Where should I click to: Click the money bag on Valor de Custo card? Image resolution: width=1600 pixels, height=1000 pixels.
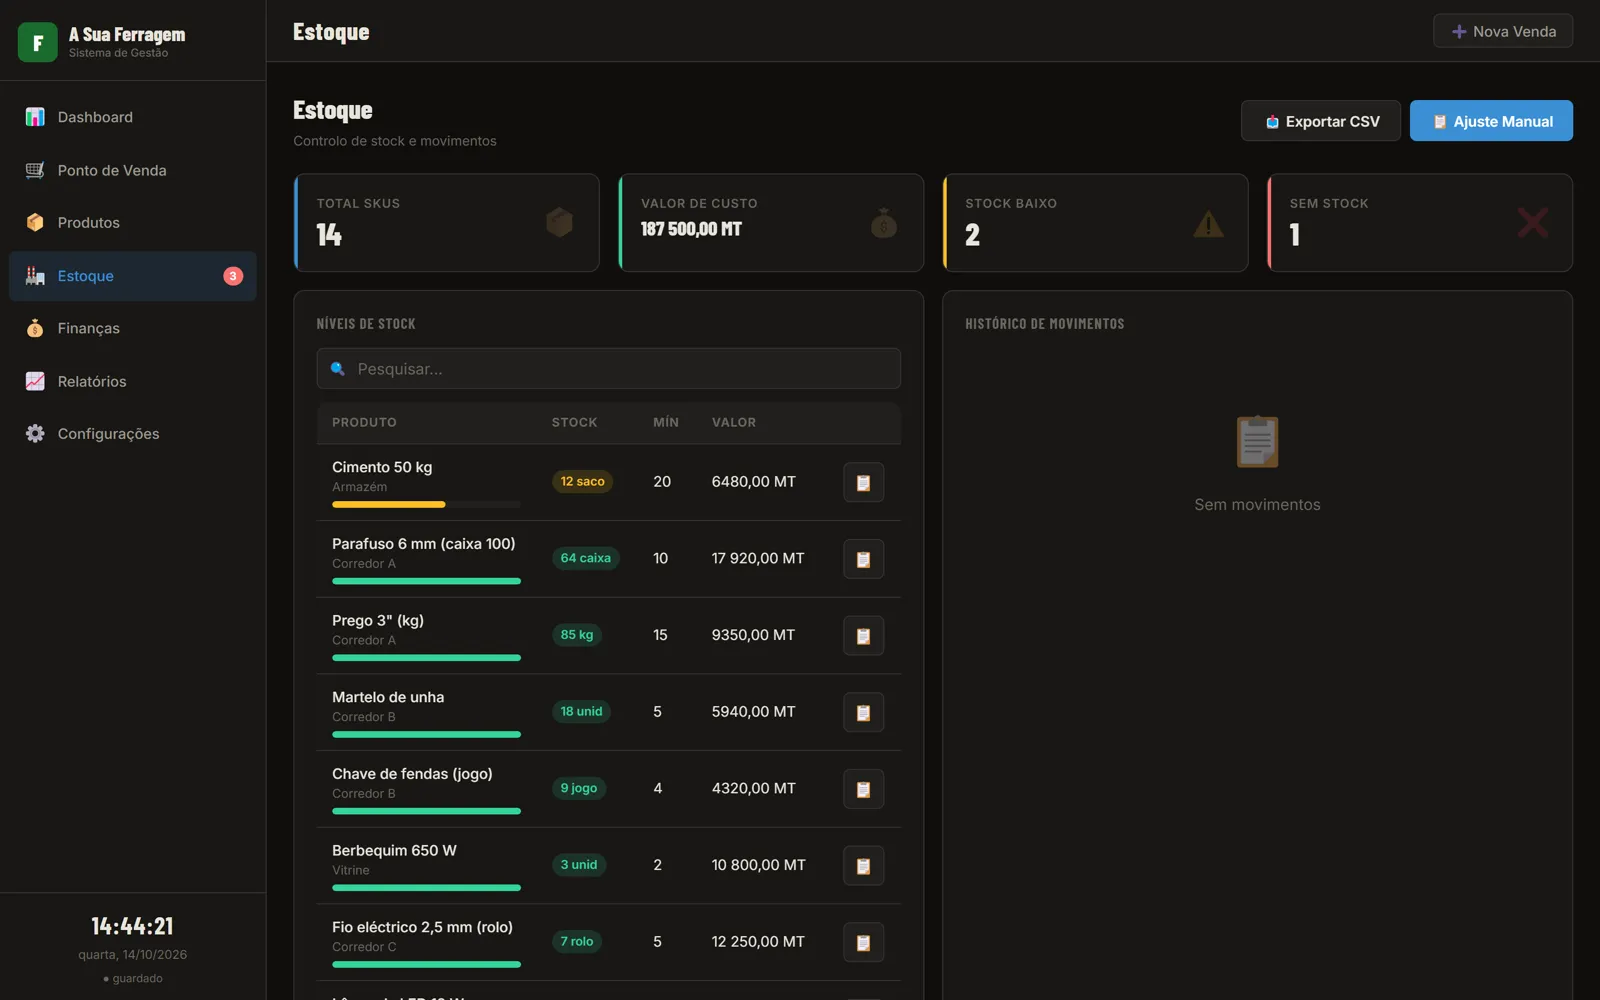click(x=884, y=222)
